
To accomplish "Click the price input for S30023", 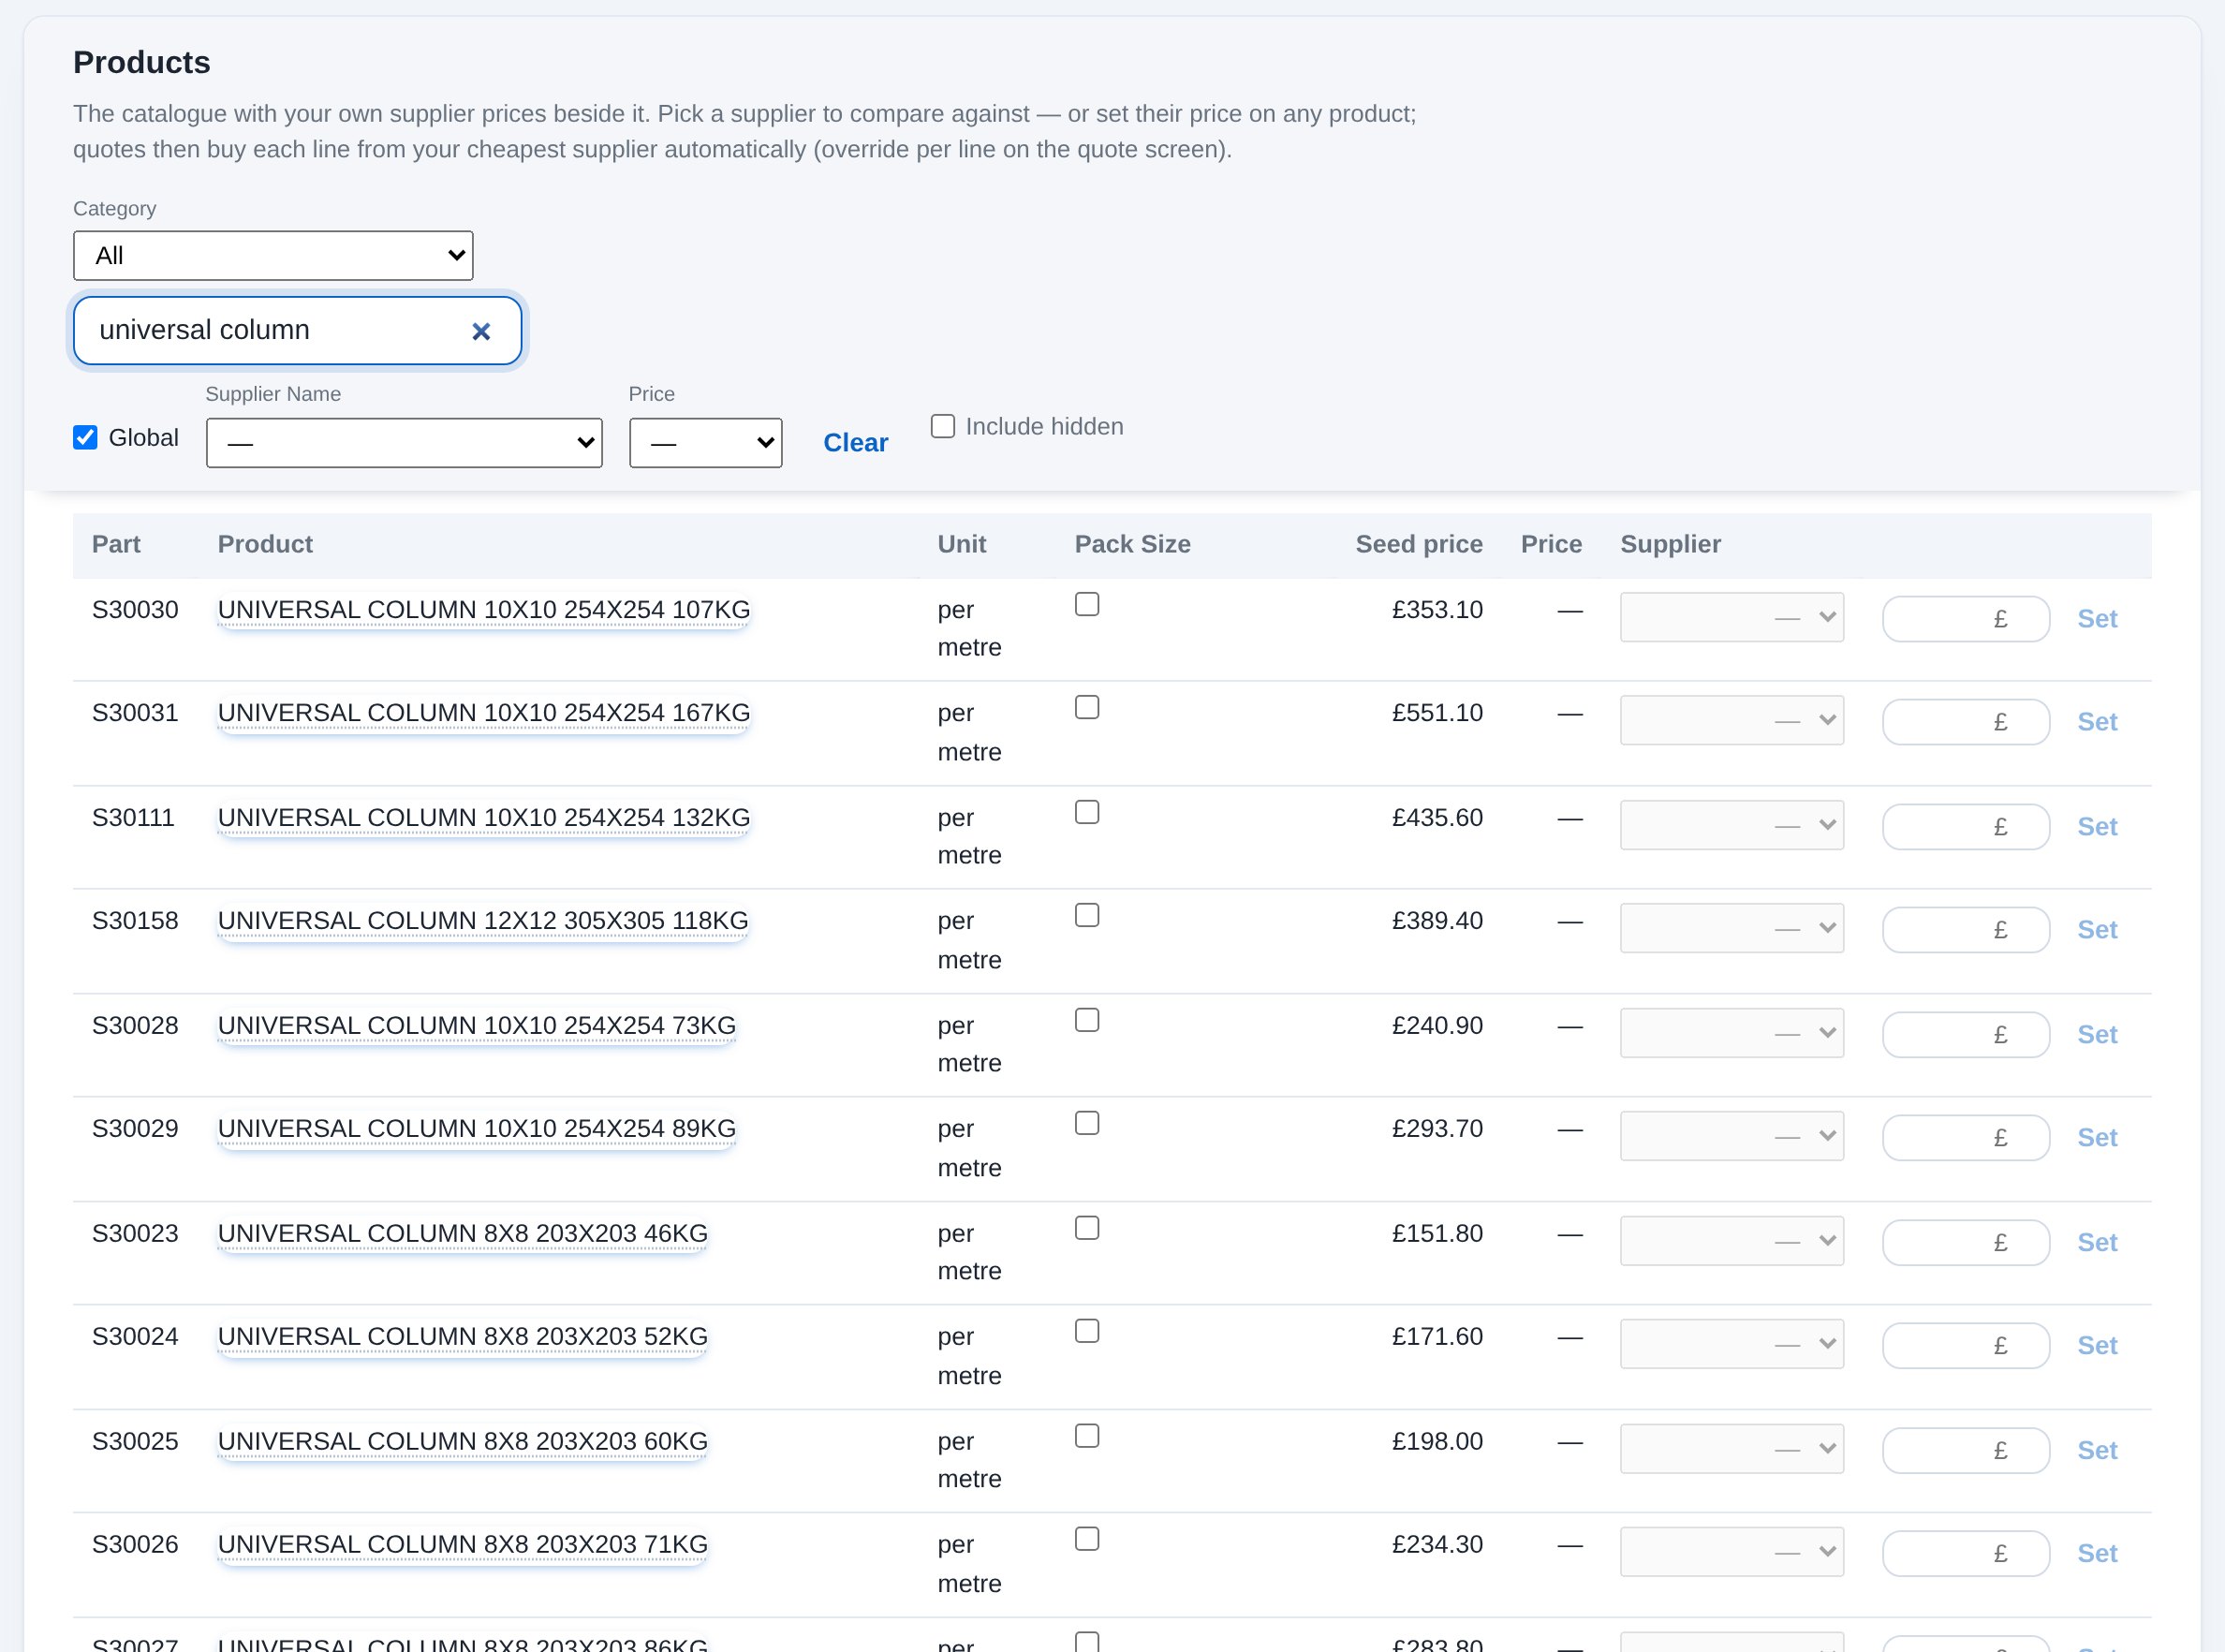I will click(1966, 1243).
